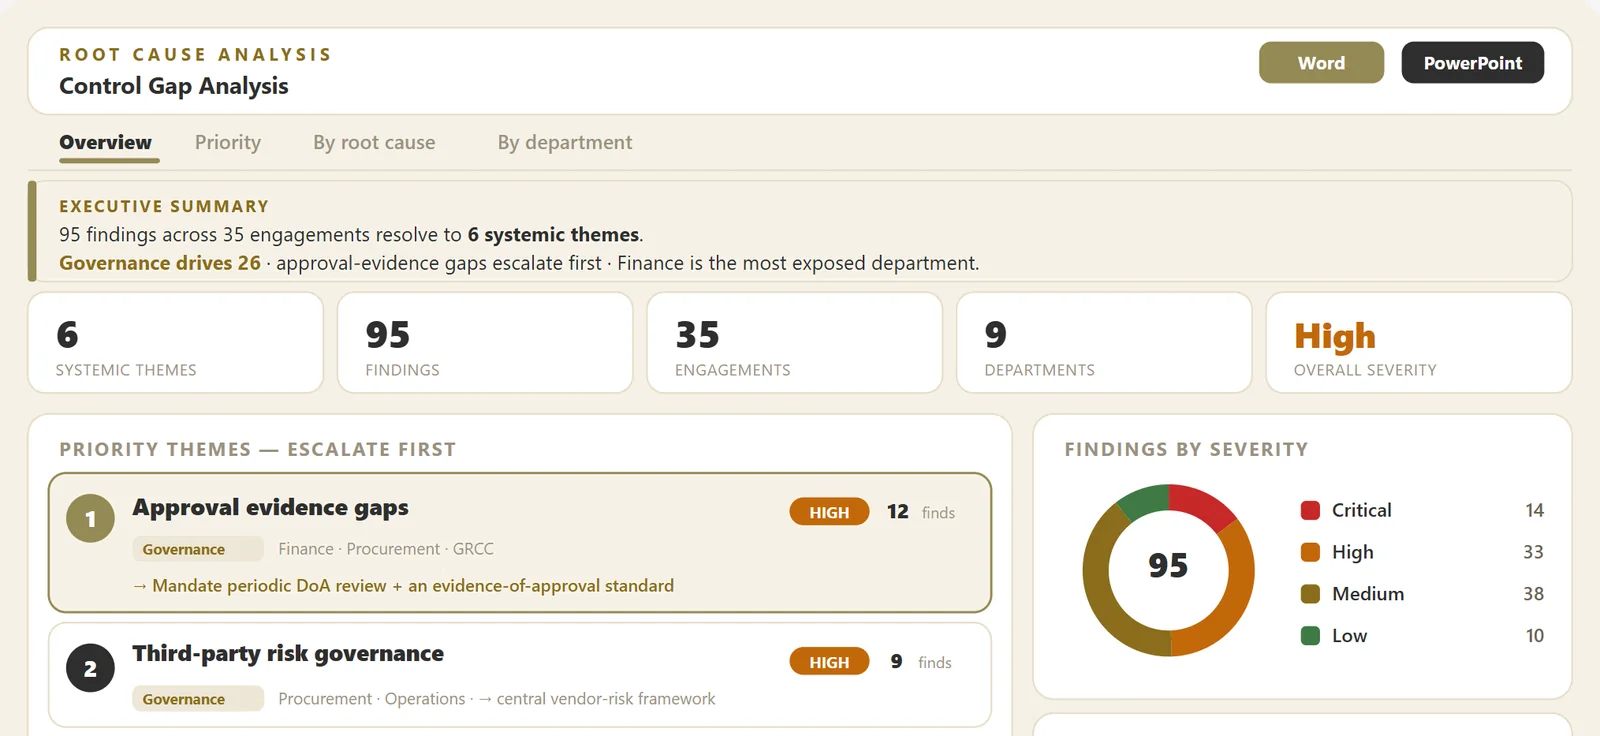Open the By department tab
This screenshot has width=1600, height=736.
565,142
